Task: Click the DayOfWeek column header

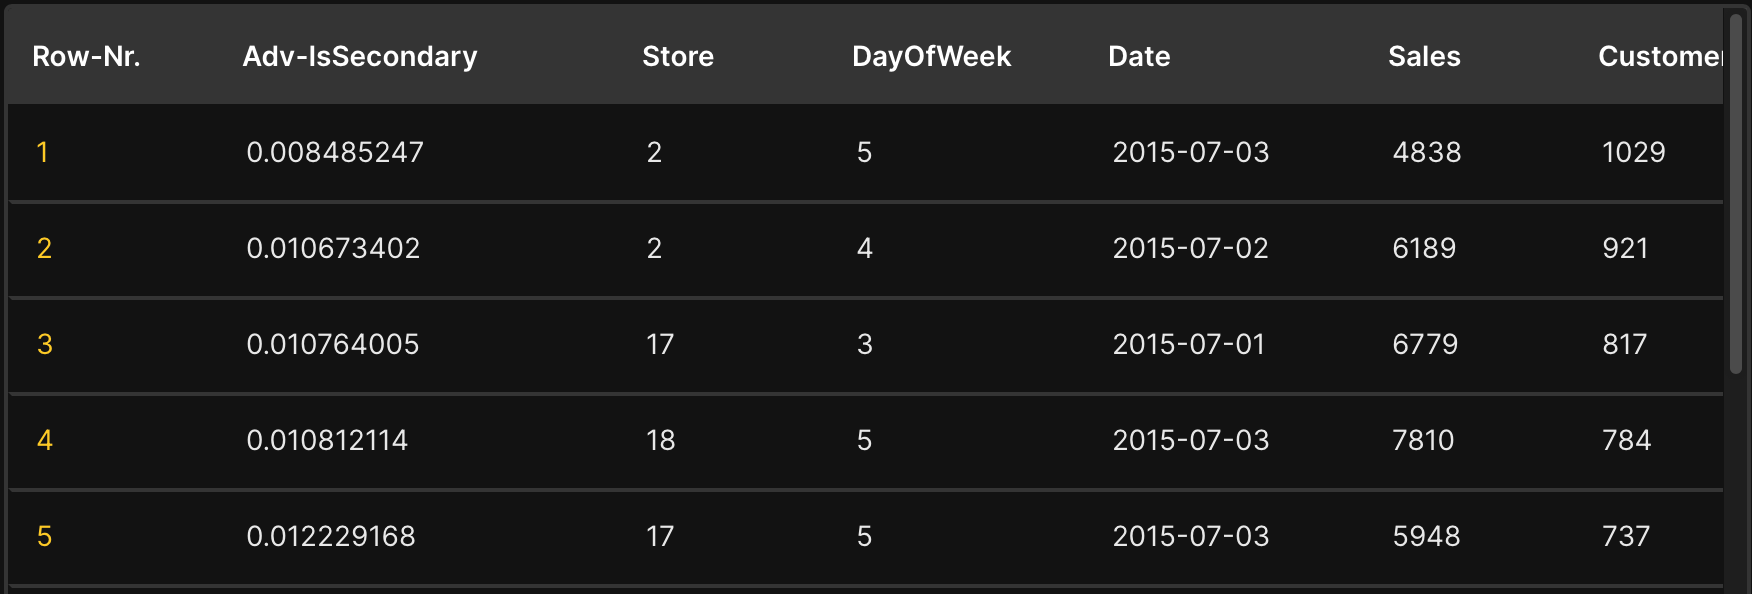Action: tap(931, 57)
